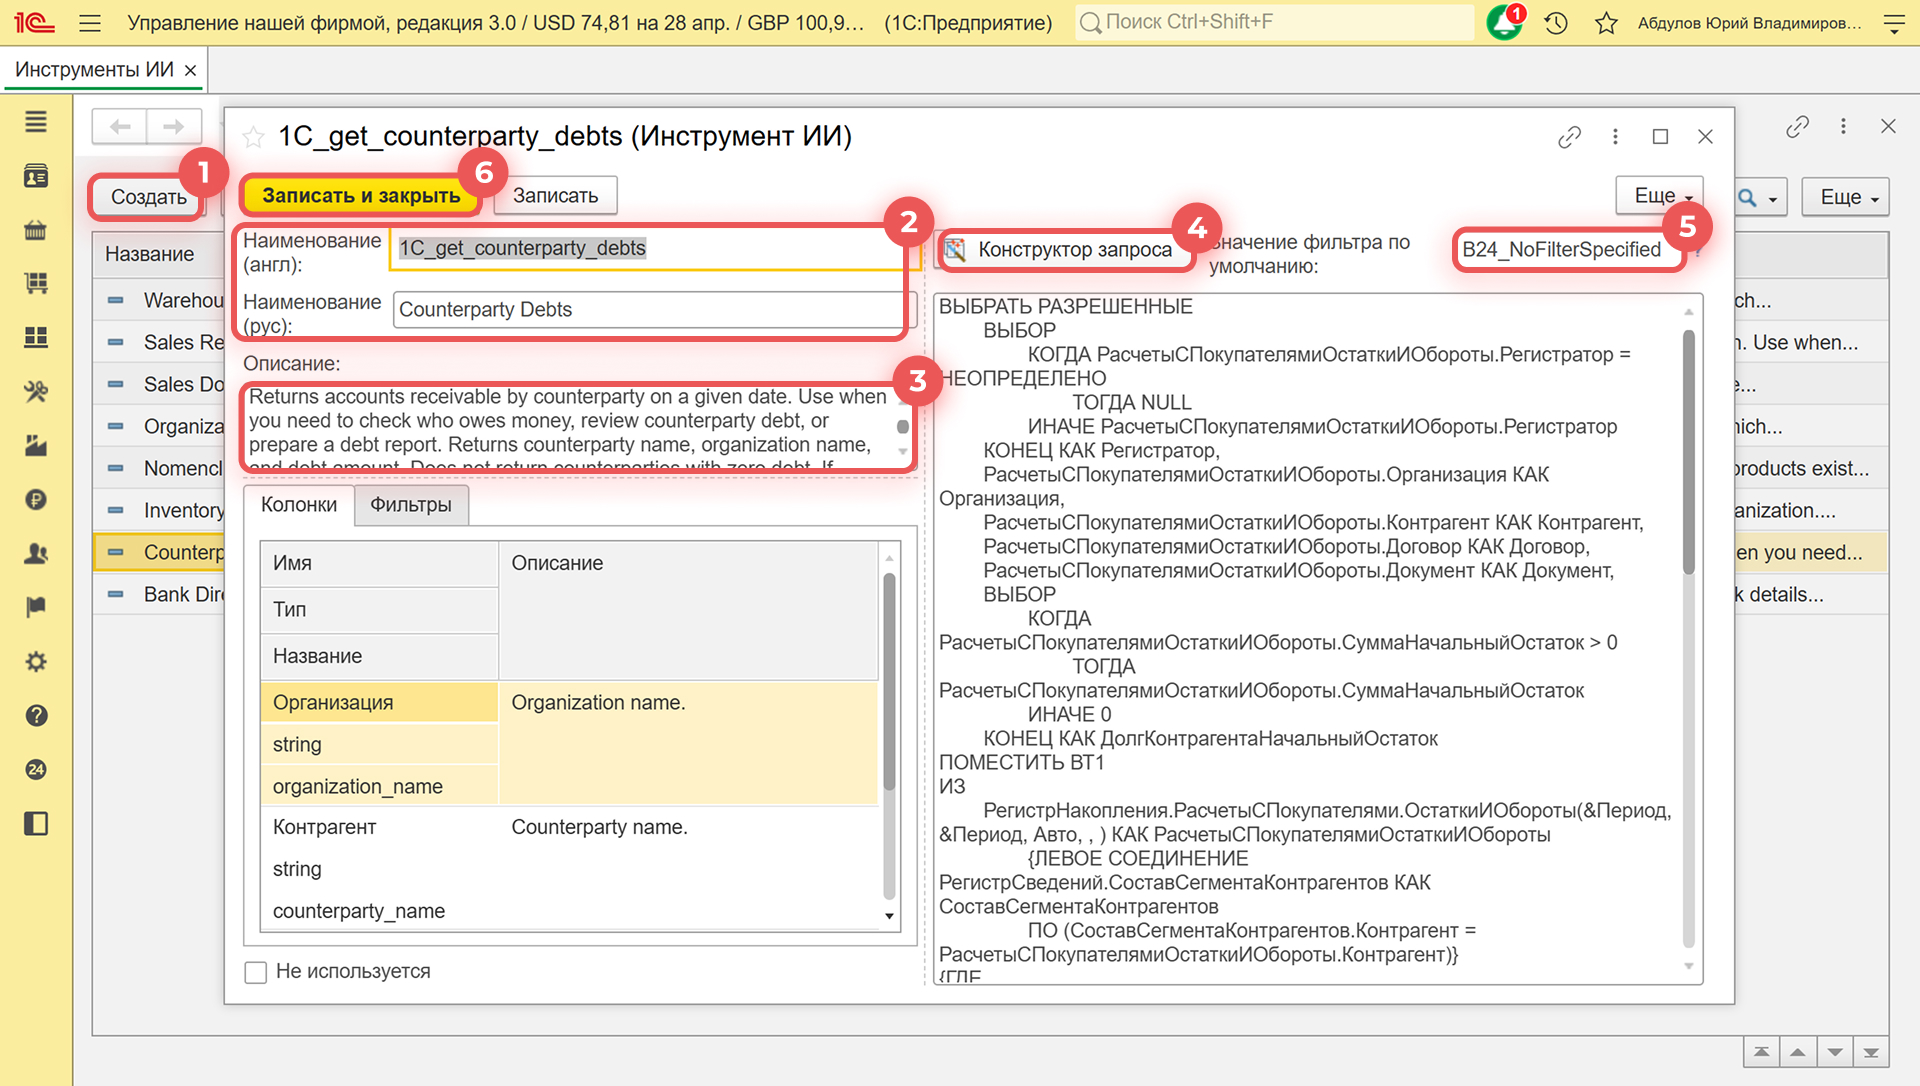Screen dimensions: 1920x1086
Task: Open favorites star icon in top bar
Action: [x=1606, y=23]
